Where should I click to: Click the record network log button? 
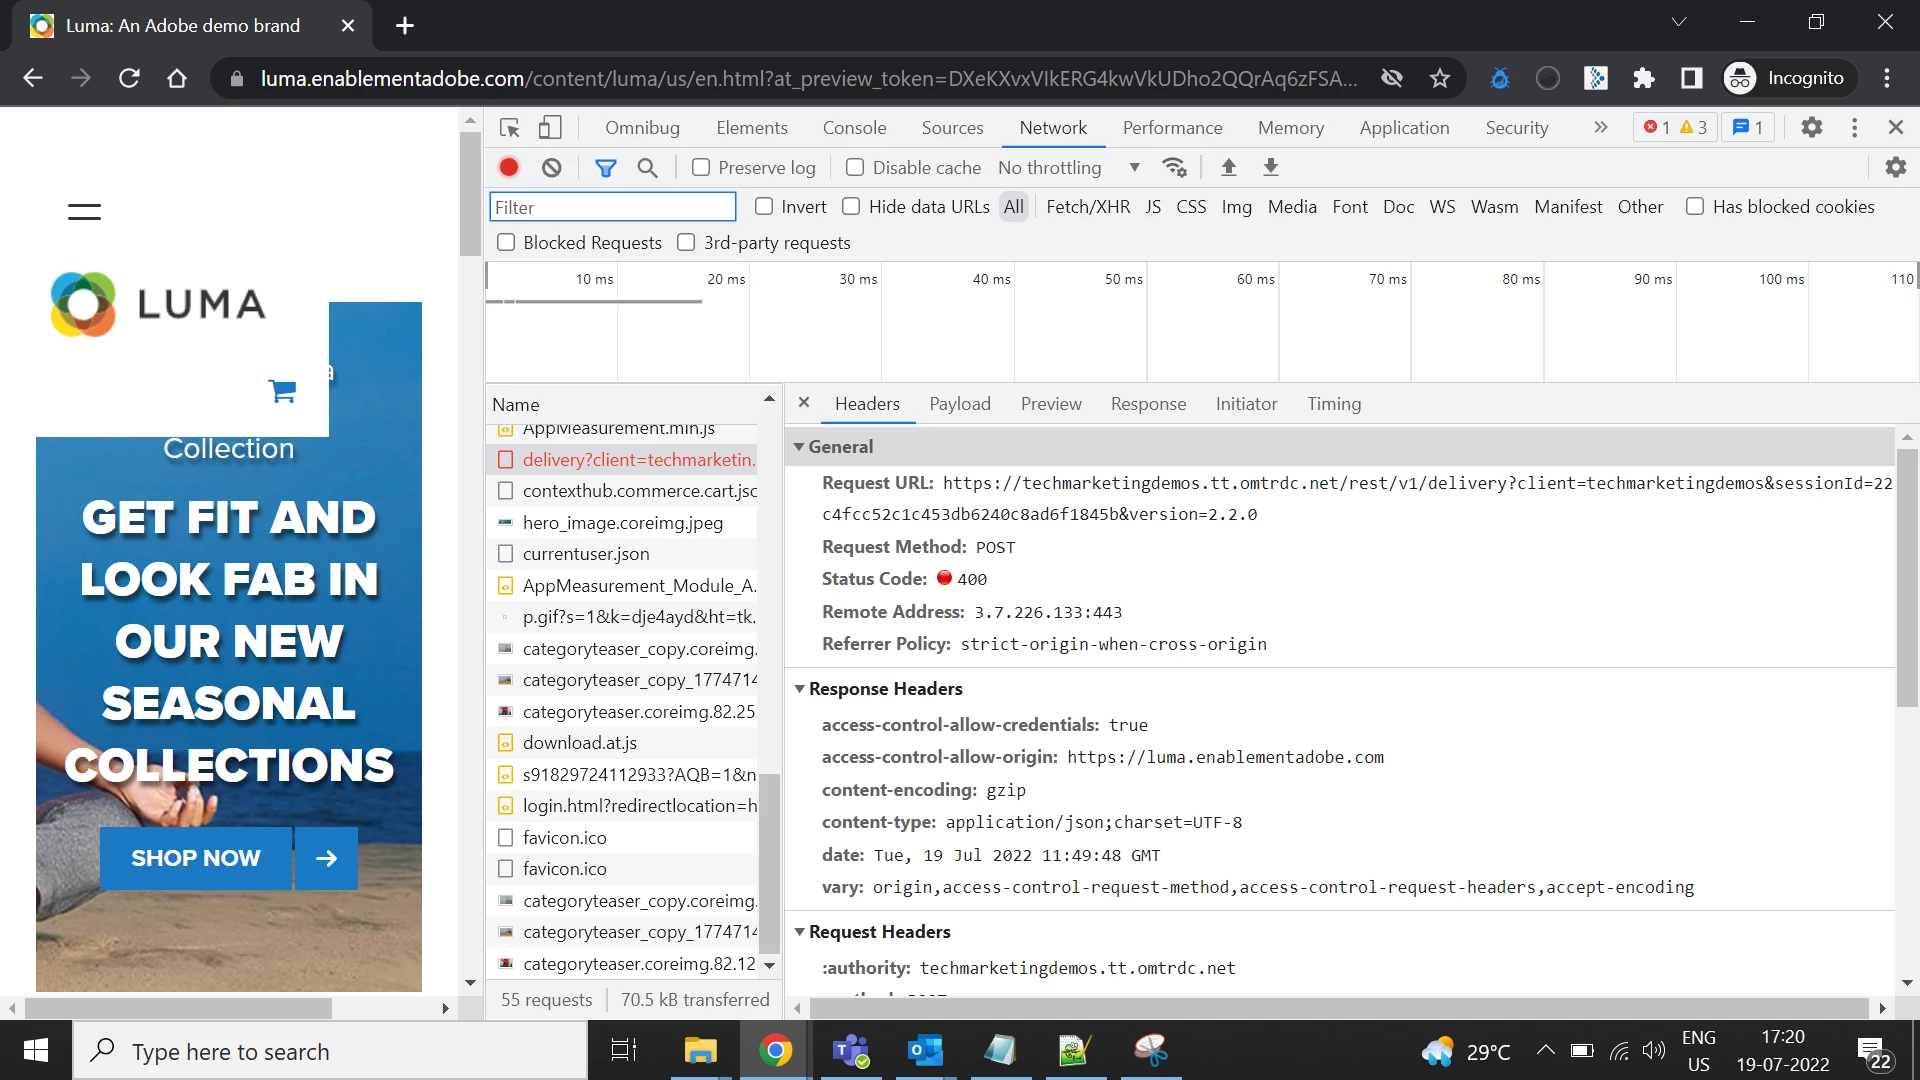509,168
